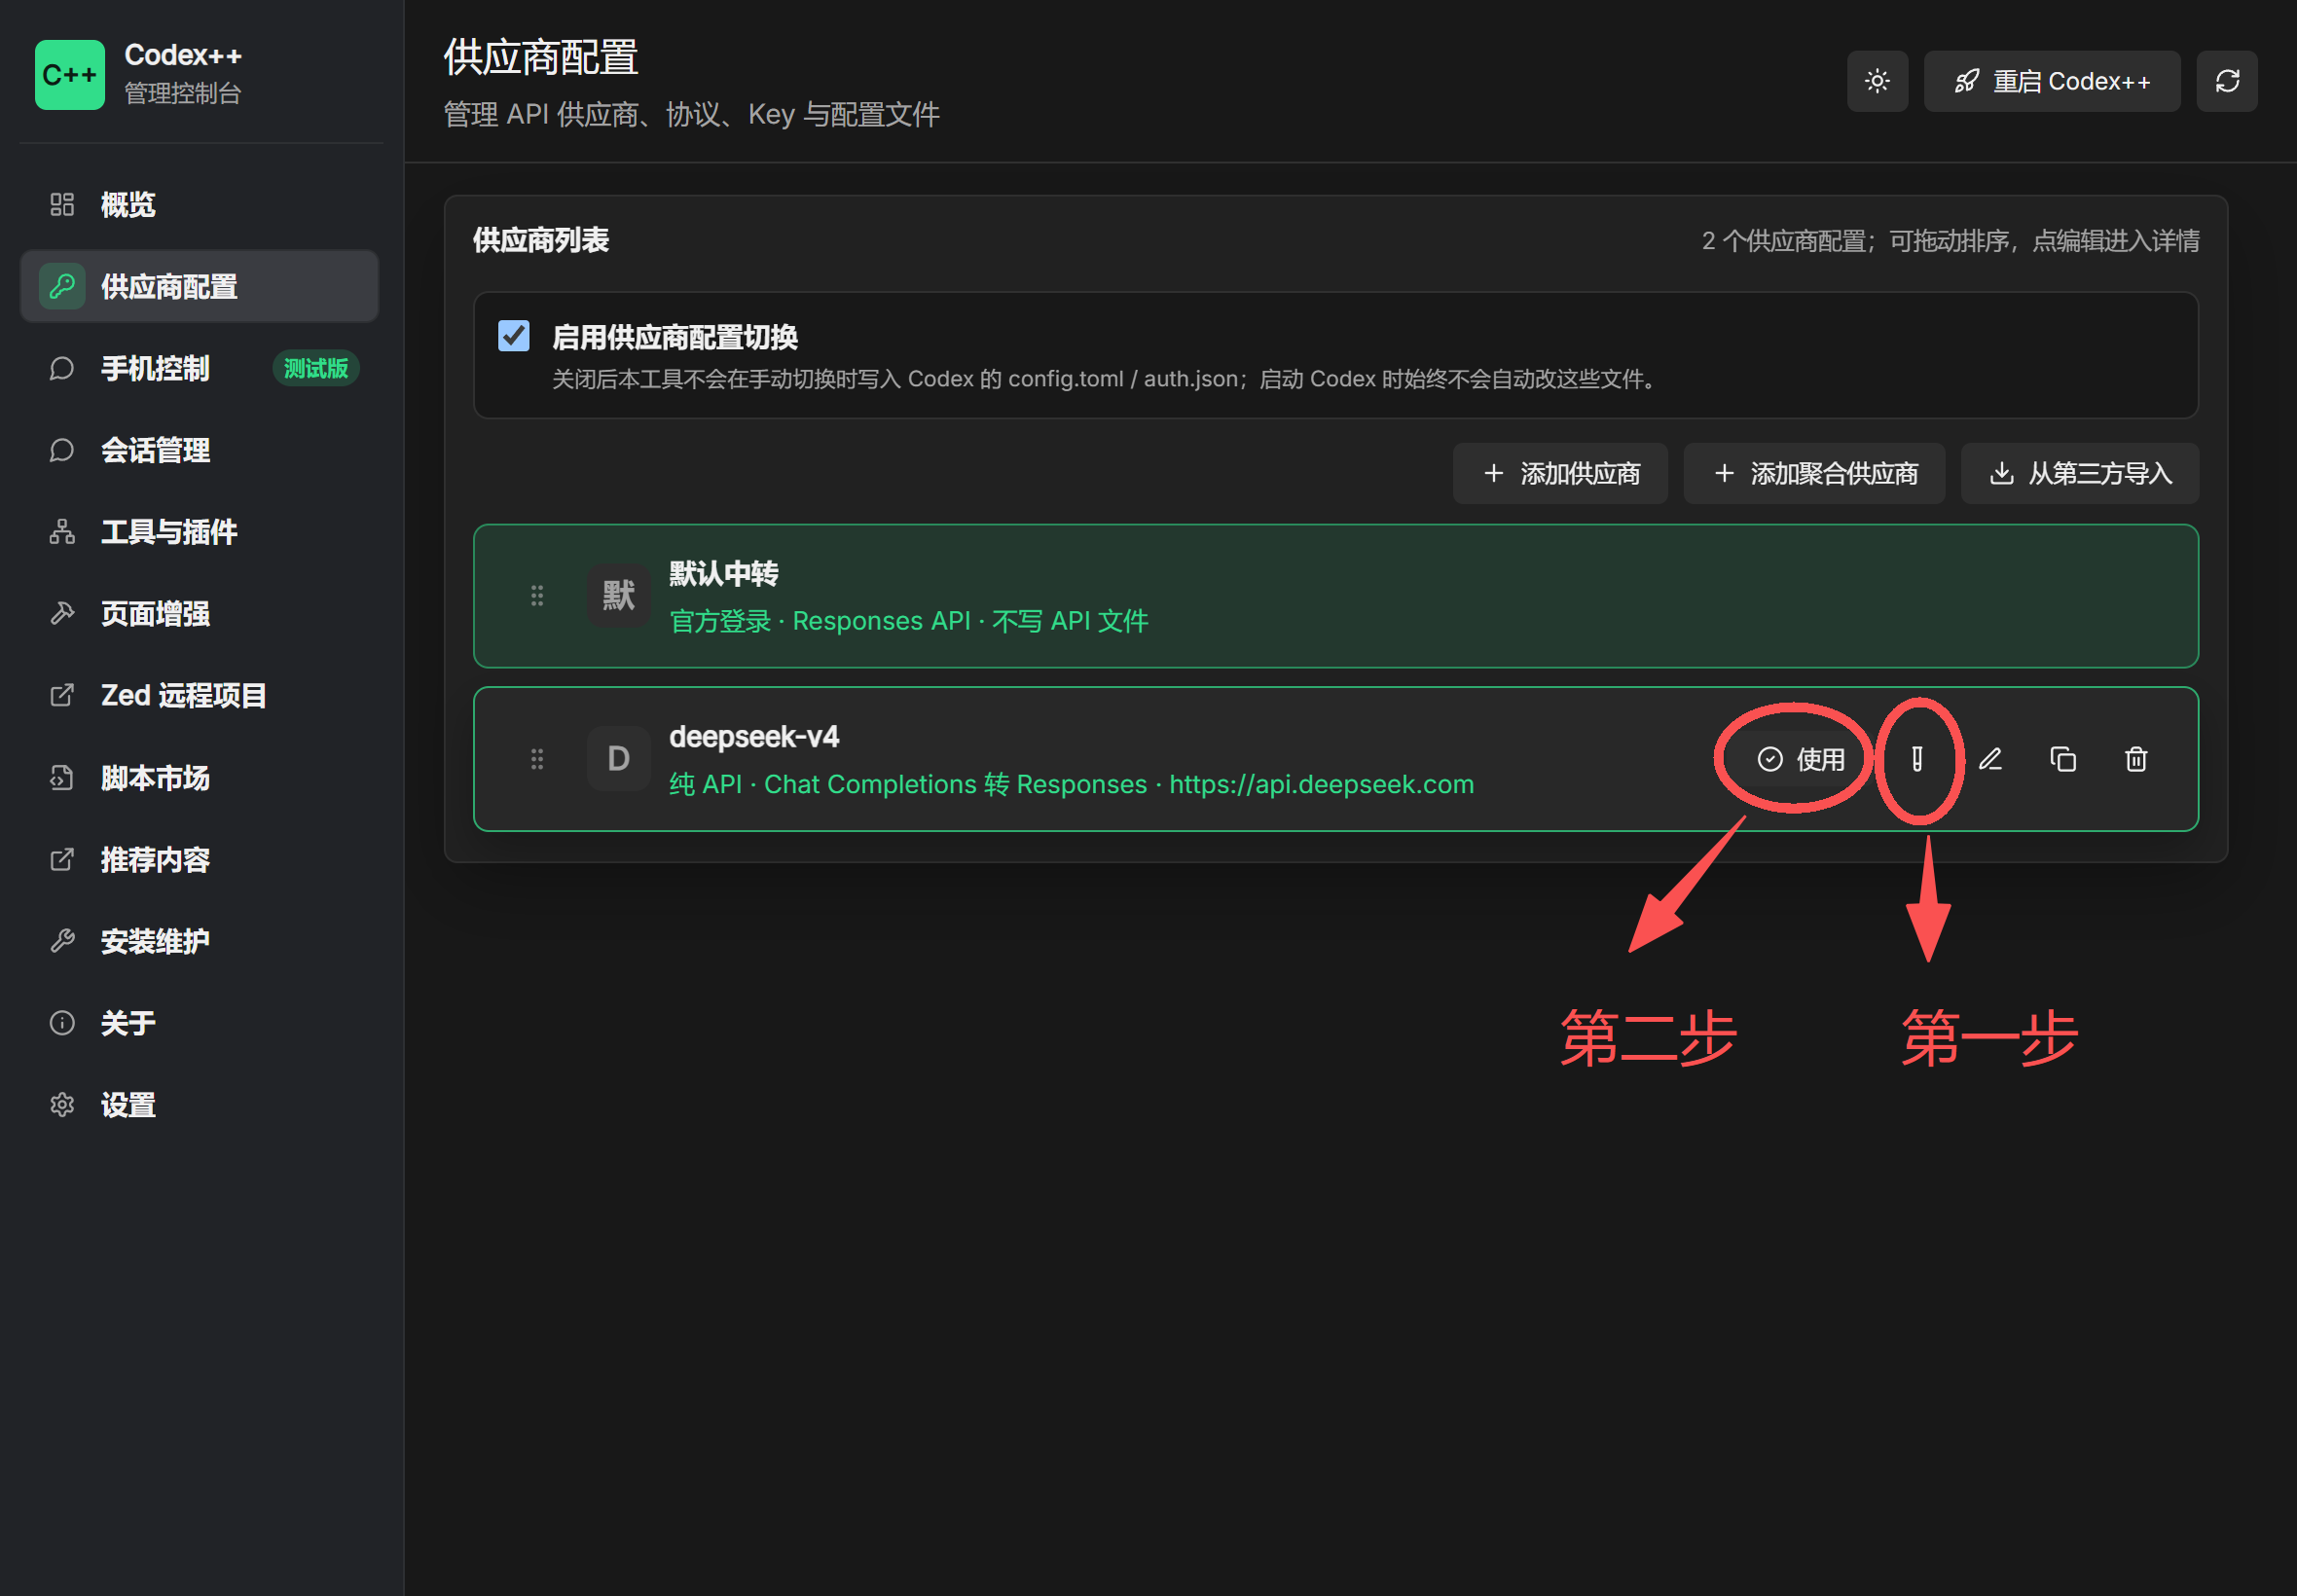Click the 管理 API 供应商 page subtitle
This screenshot has height=1596, width=2297.
(691, 115)
